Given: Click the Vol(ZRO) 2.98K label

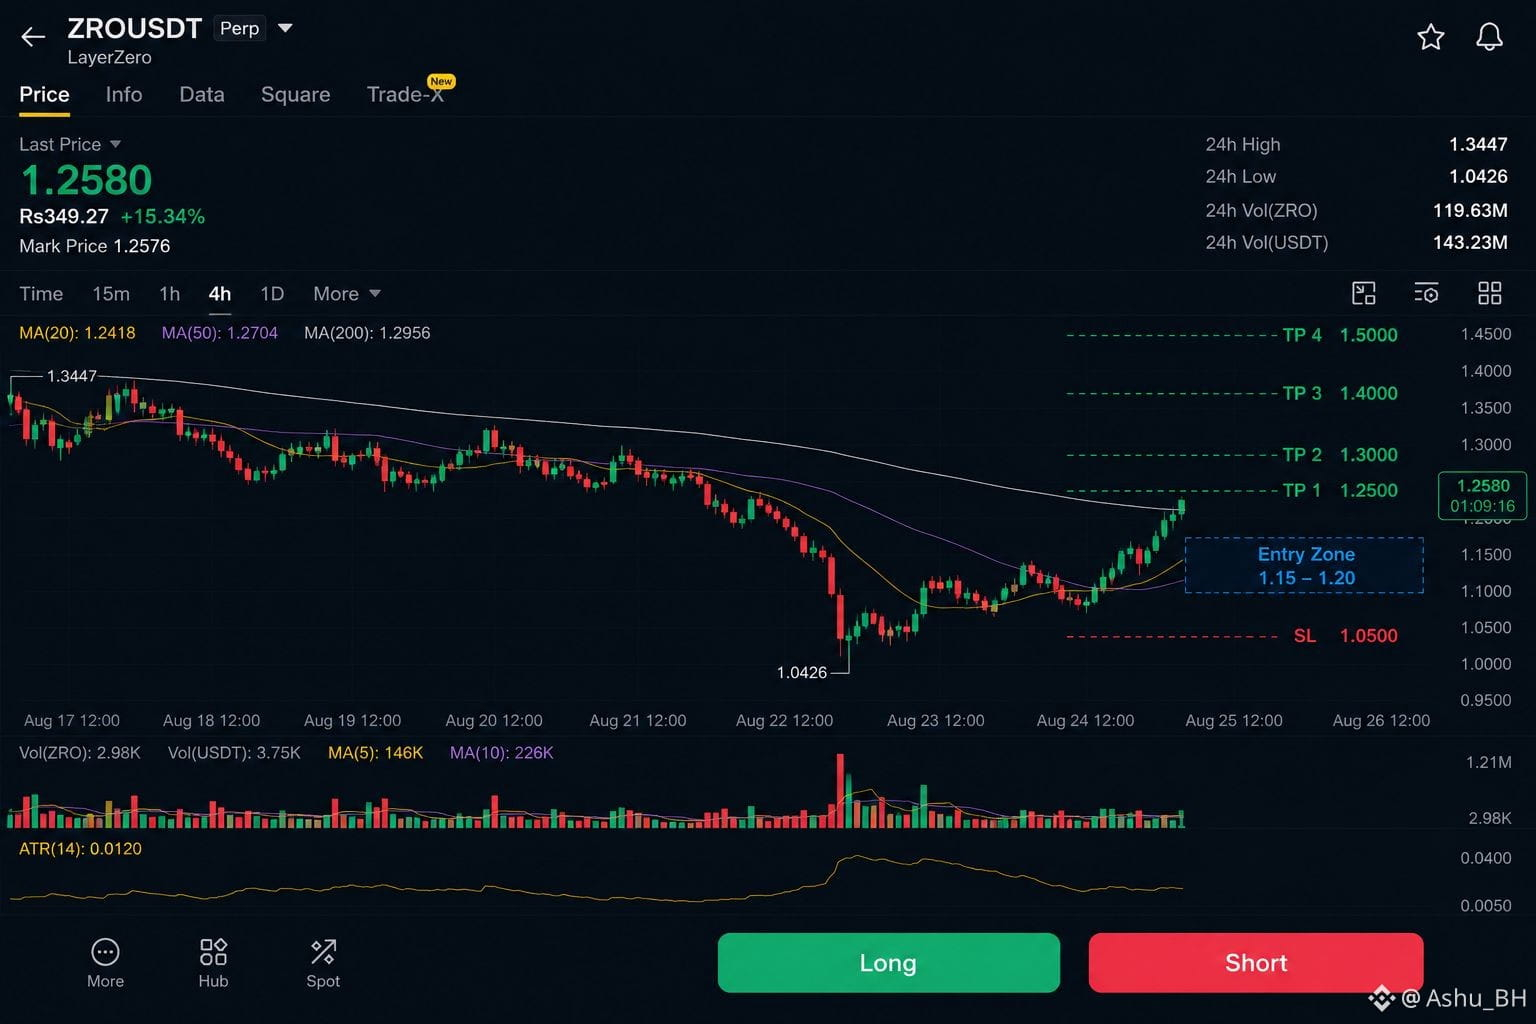Looking at the screenshot, I should click(80, 753).
